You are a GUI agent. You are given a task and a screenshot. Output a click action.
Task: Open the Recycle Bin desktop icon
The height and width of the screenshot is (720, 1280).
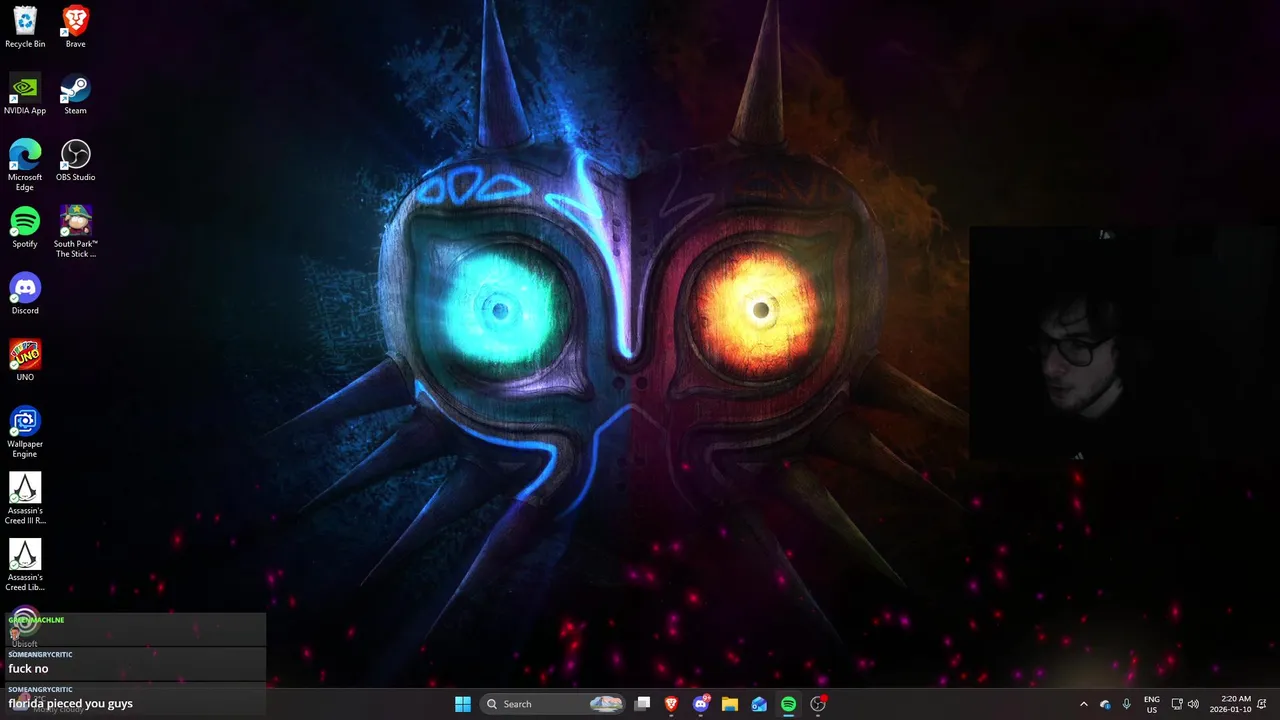pyautogui.click(x=25, y=27)
